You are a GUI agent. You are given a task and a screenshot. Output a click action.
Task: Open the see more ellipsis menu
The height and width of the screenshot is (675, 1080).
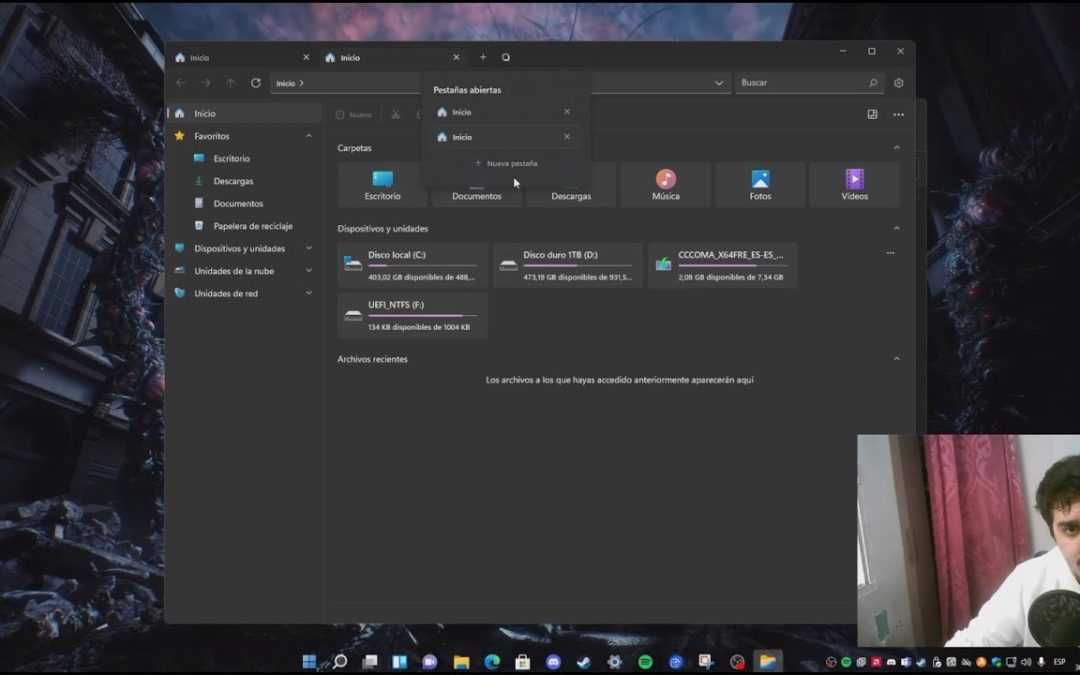pos(898,115)
